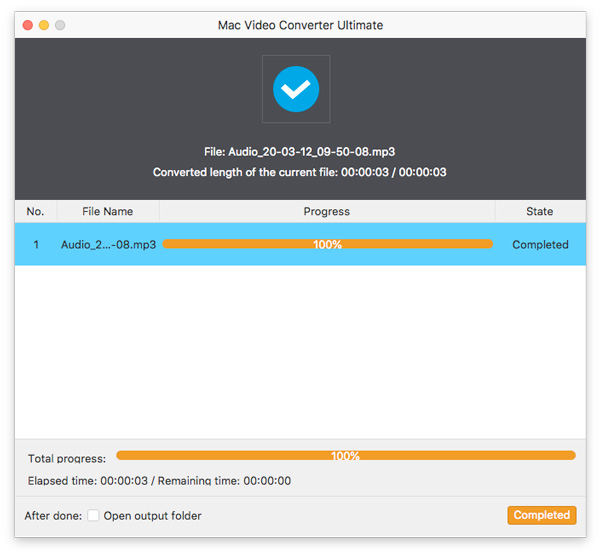600x555 pixels.
Task: Click the Total progress label
Action: (67, 459)
